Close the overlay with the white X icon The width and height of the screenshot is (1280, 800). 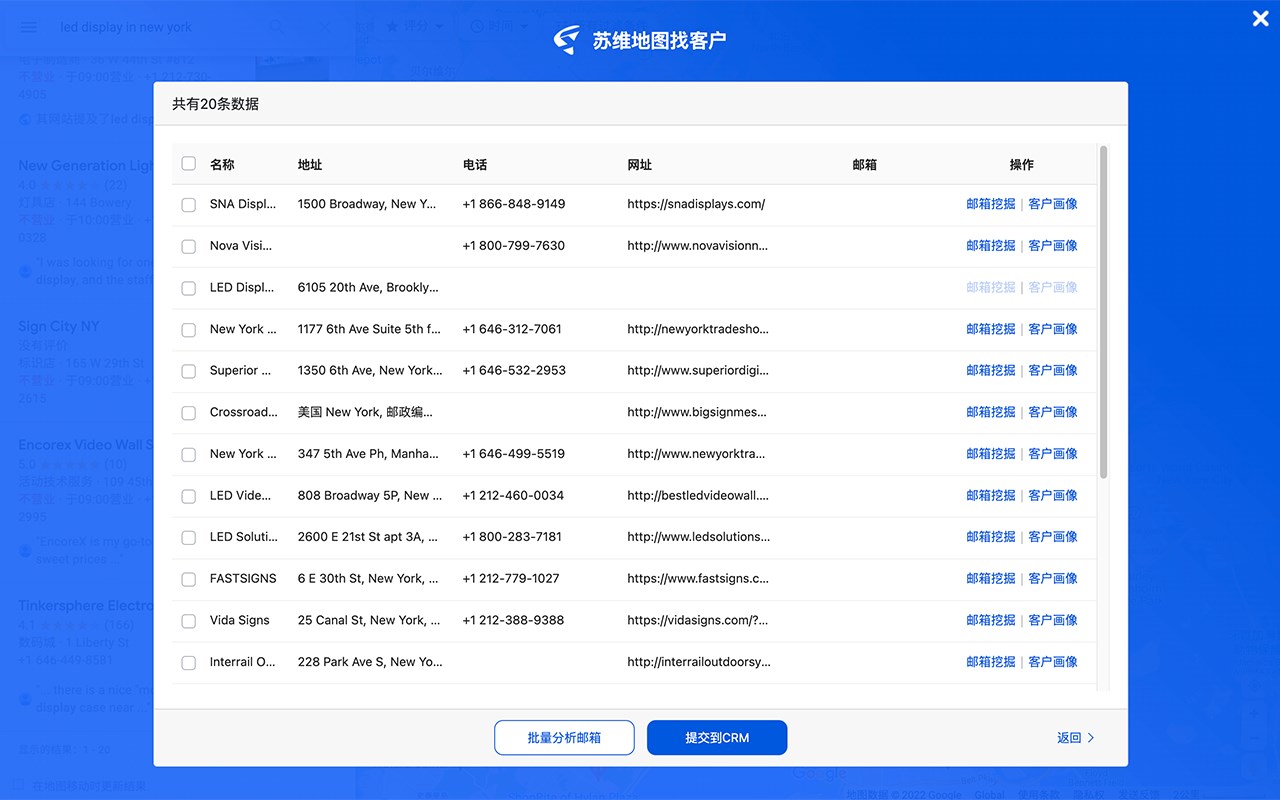click(1260, 18)
